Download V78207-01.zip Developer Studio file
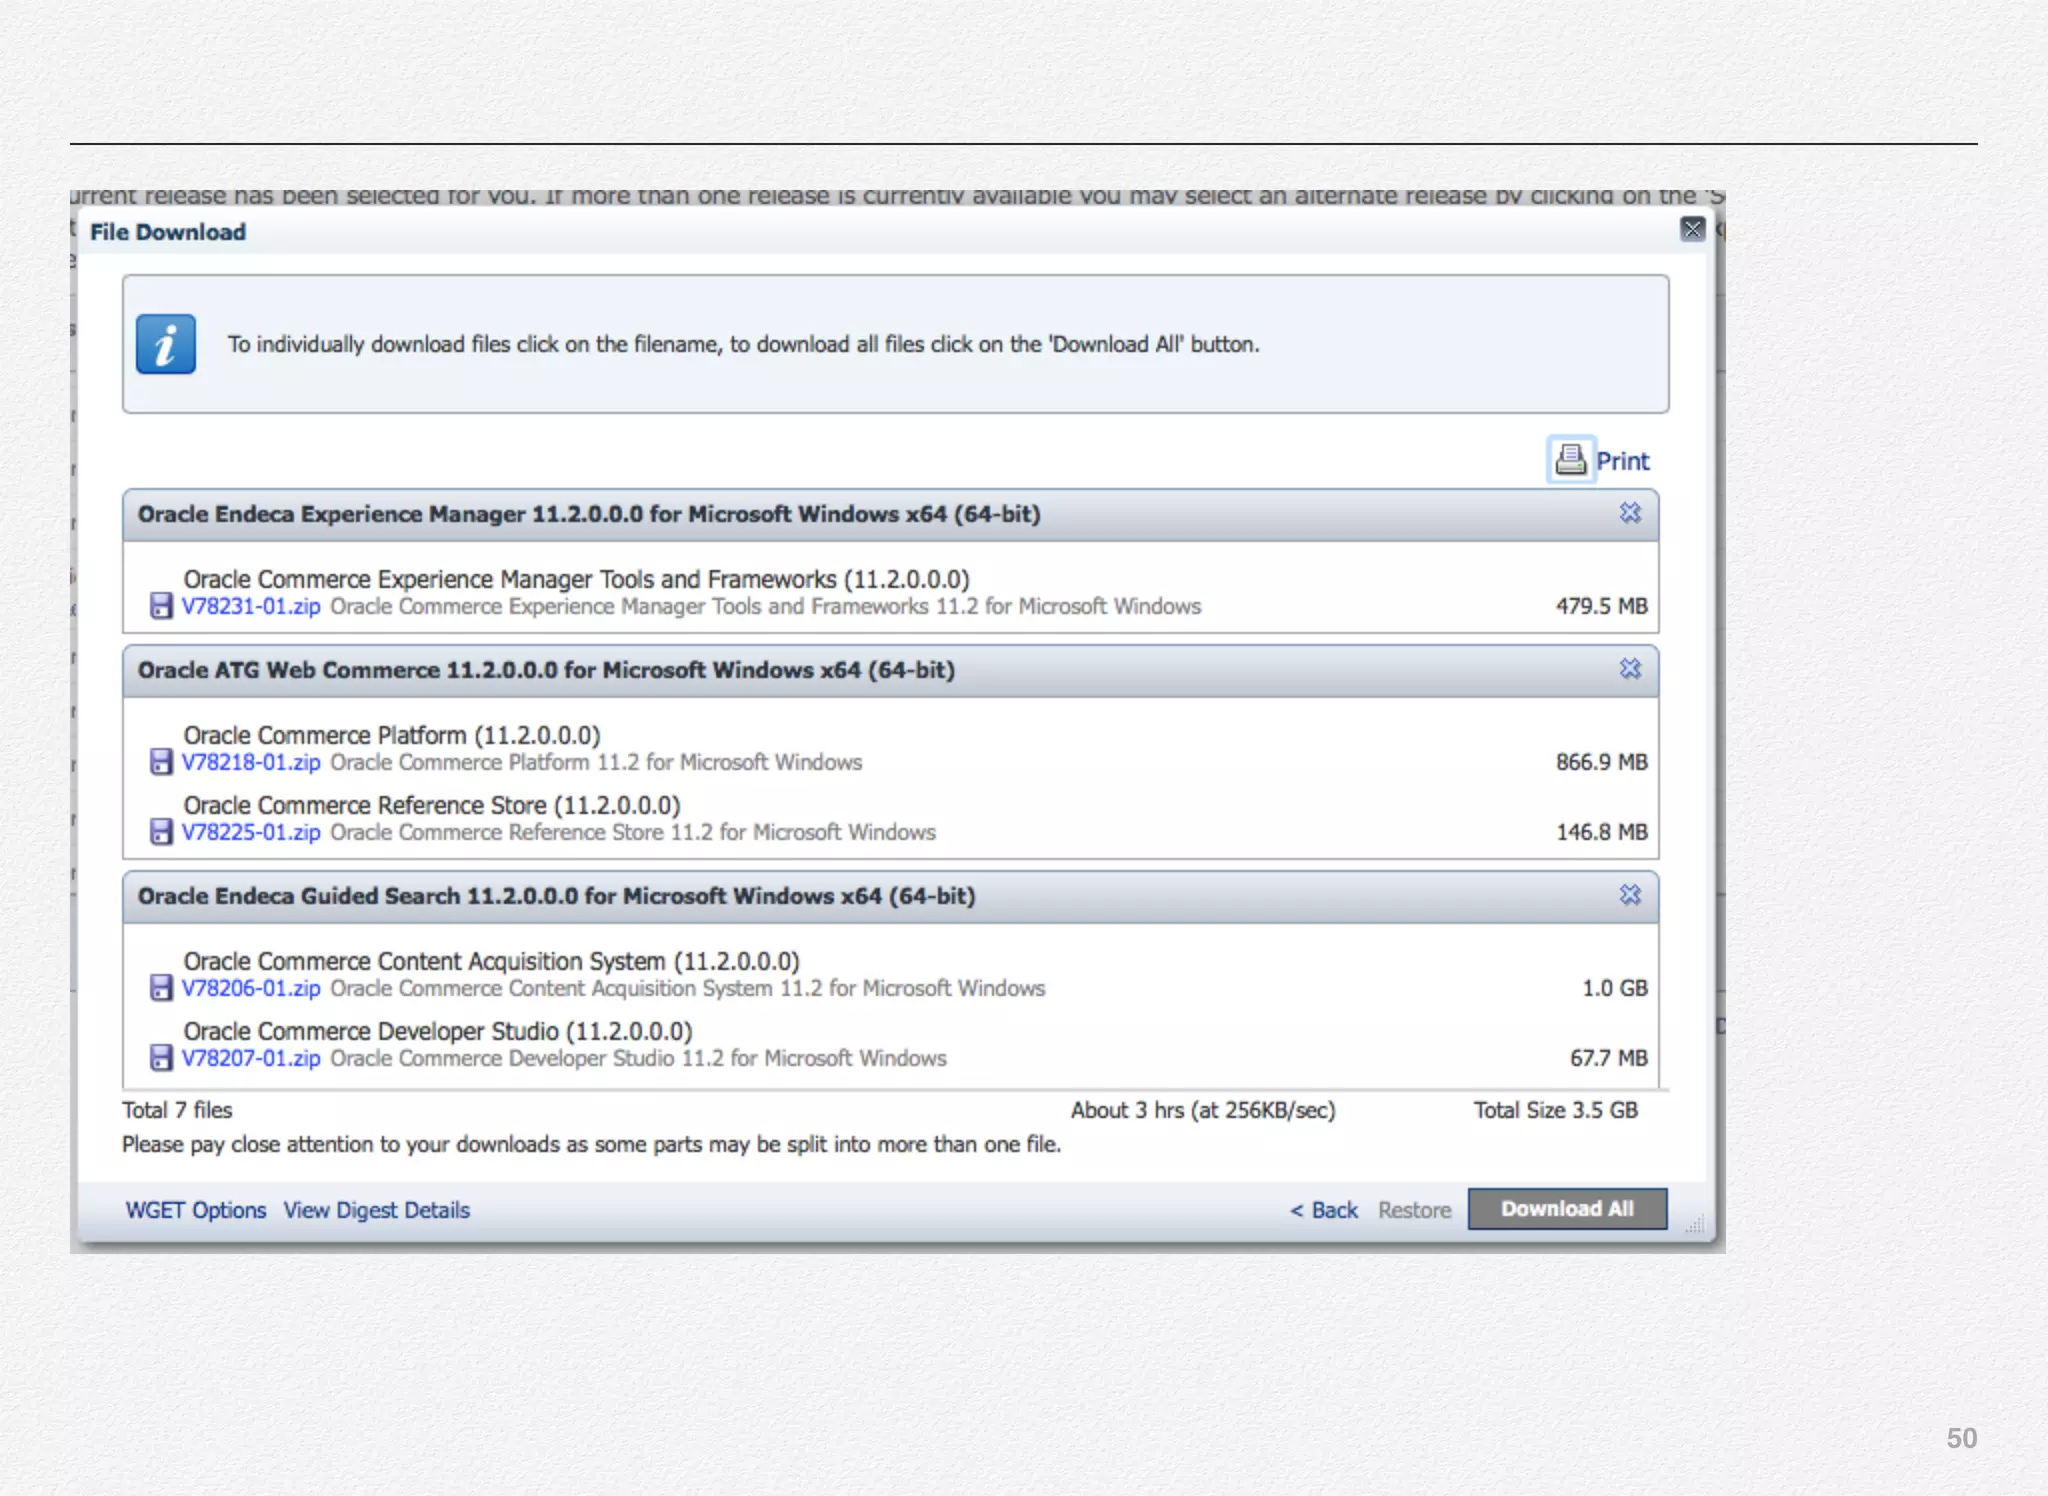The height and width of the screenshot is (1496, 2048). [251, 1058]
